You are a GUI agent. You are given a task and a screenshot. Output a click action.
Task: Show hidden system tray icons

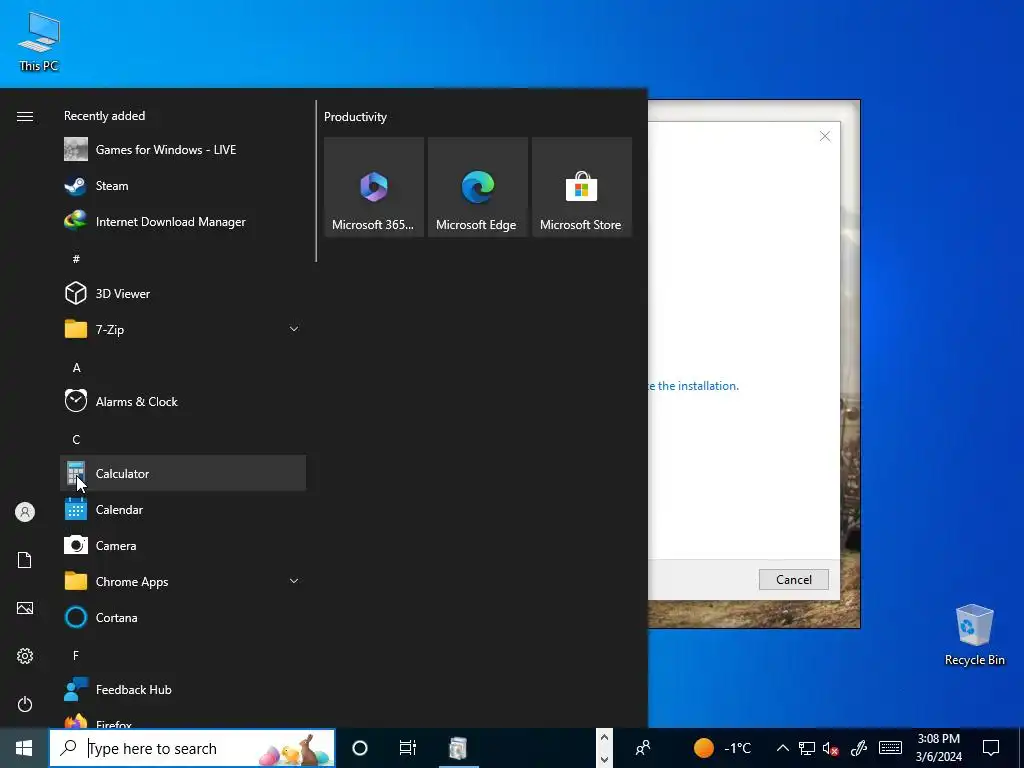[x=782, y=748]
